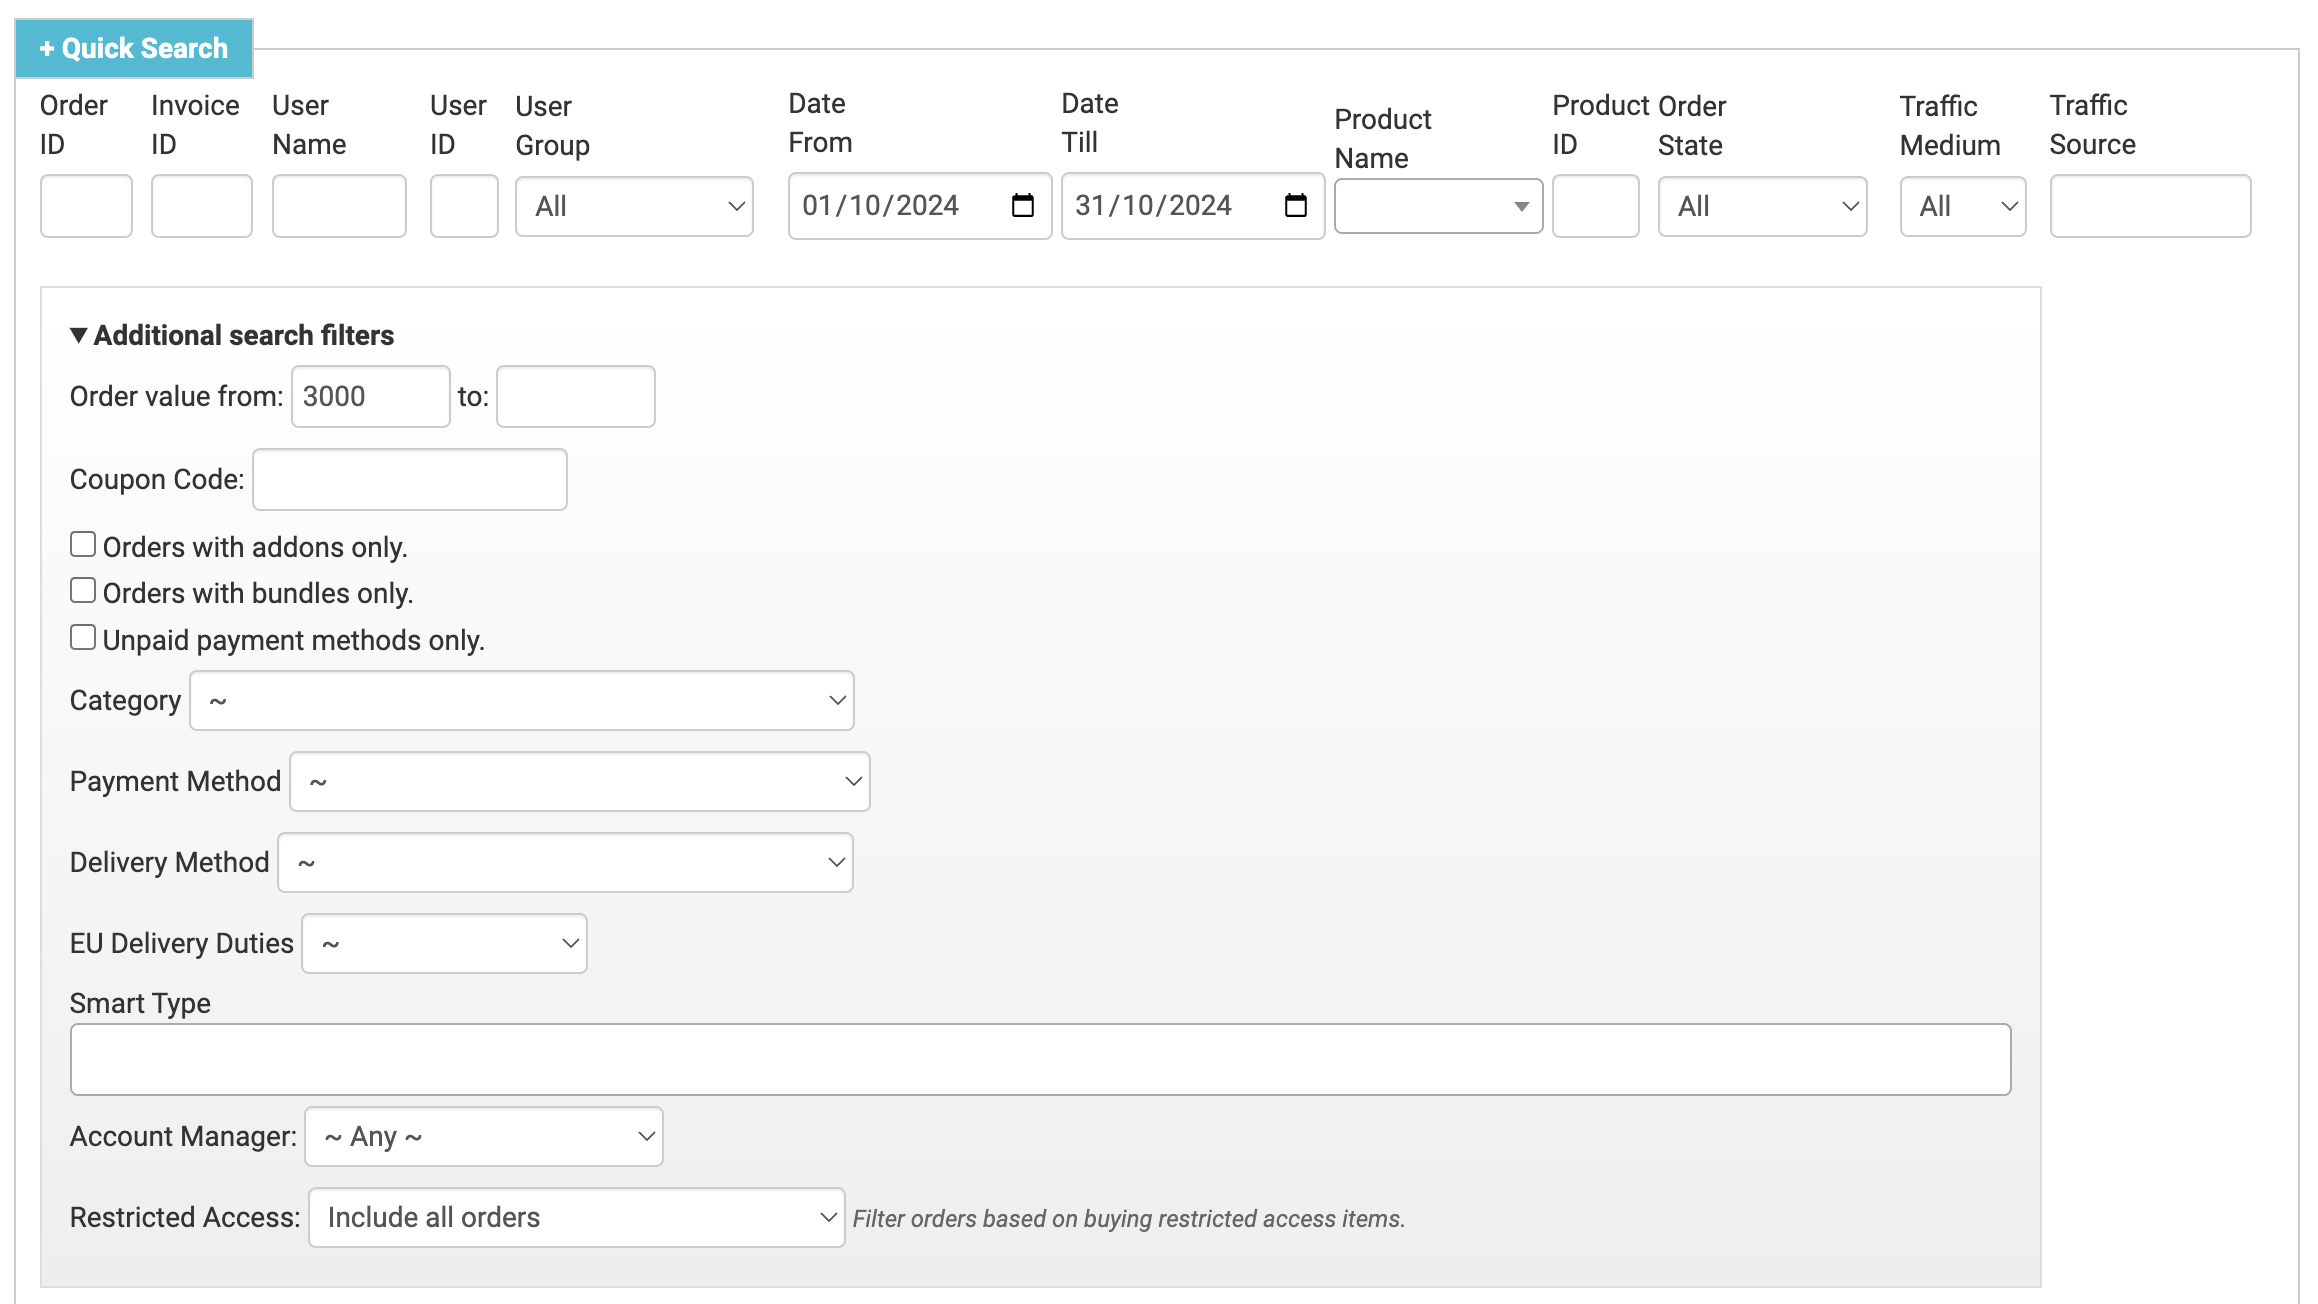This screenshot has width=2318, height=1304.
Task: Open the Restricted Access dropdown
Action: tap(576, 1218)
